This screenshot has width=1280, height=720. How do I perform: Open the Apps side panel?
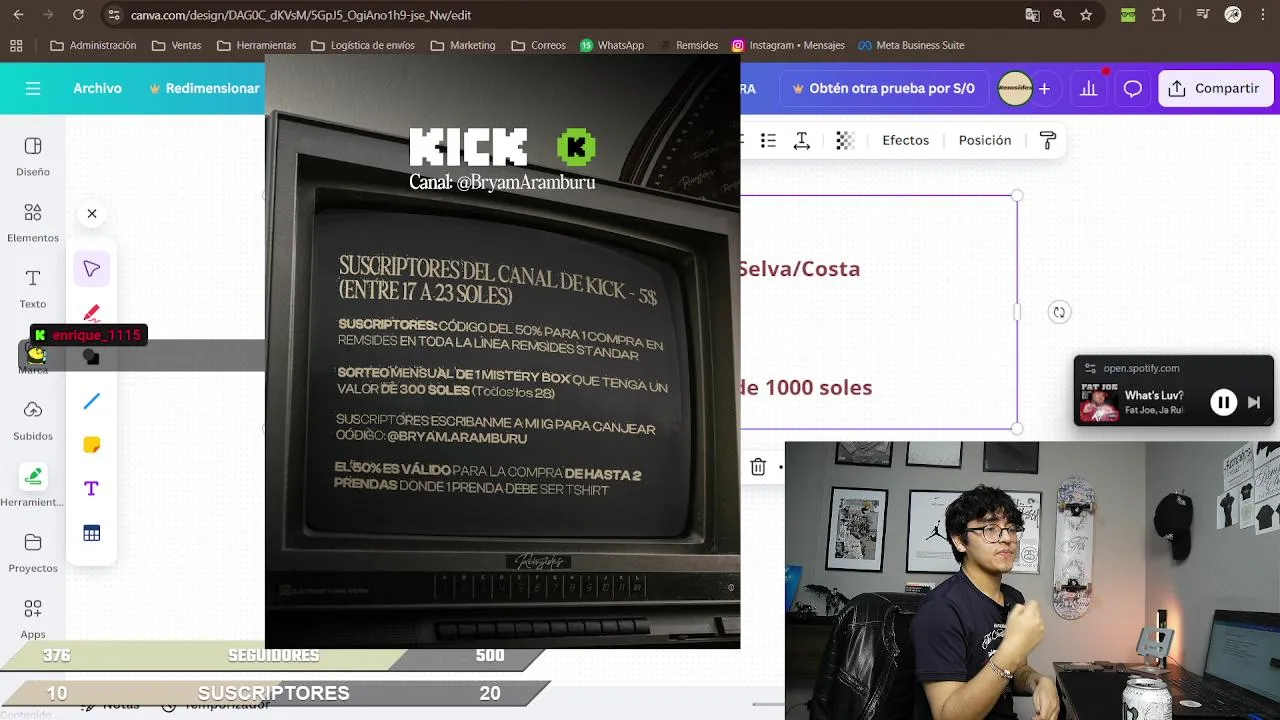[x=33, y=619]
